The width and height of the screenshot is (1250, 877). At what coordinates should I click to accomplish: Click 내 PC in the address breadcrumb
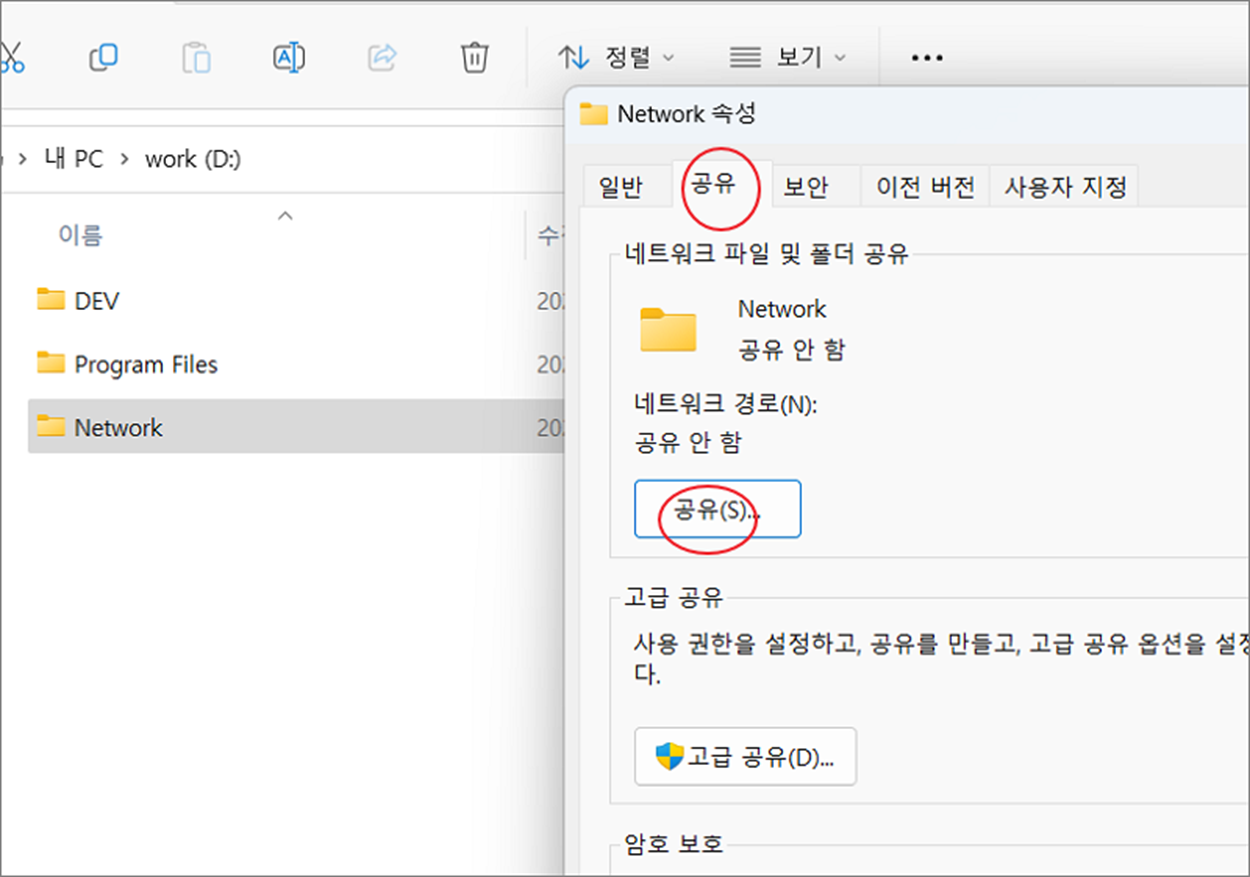tap(74, 159)
